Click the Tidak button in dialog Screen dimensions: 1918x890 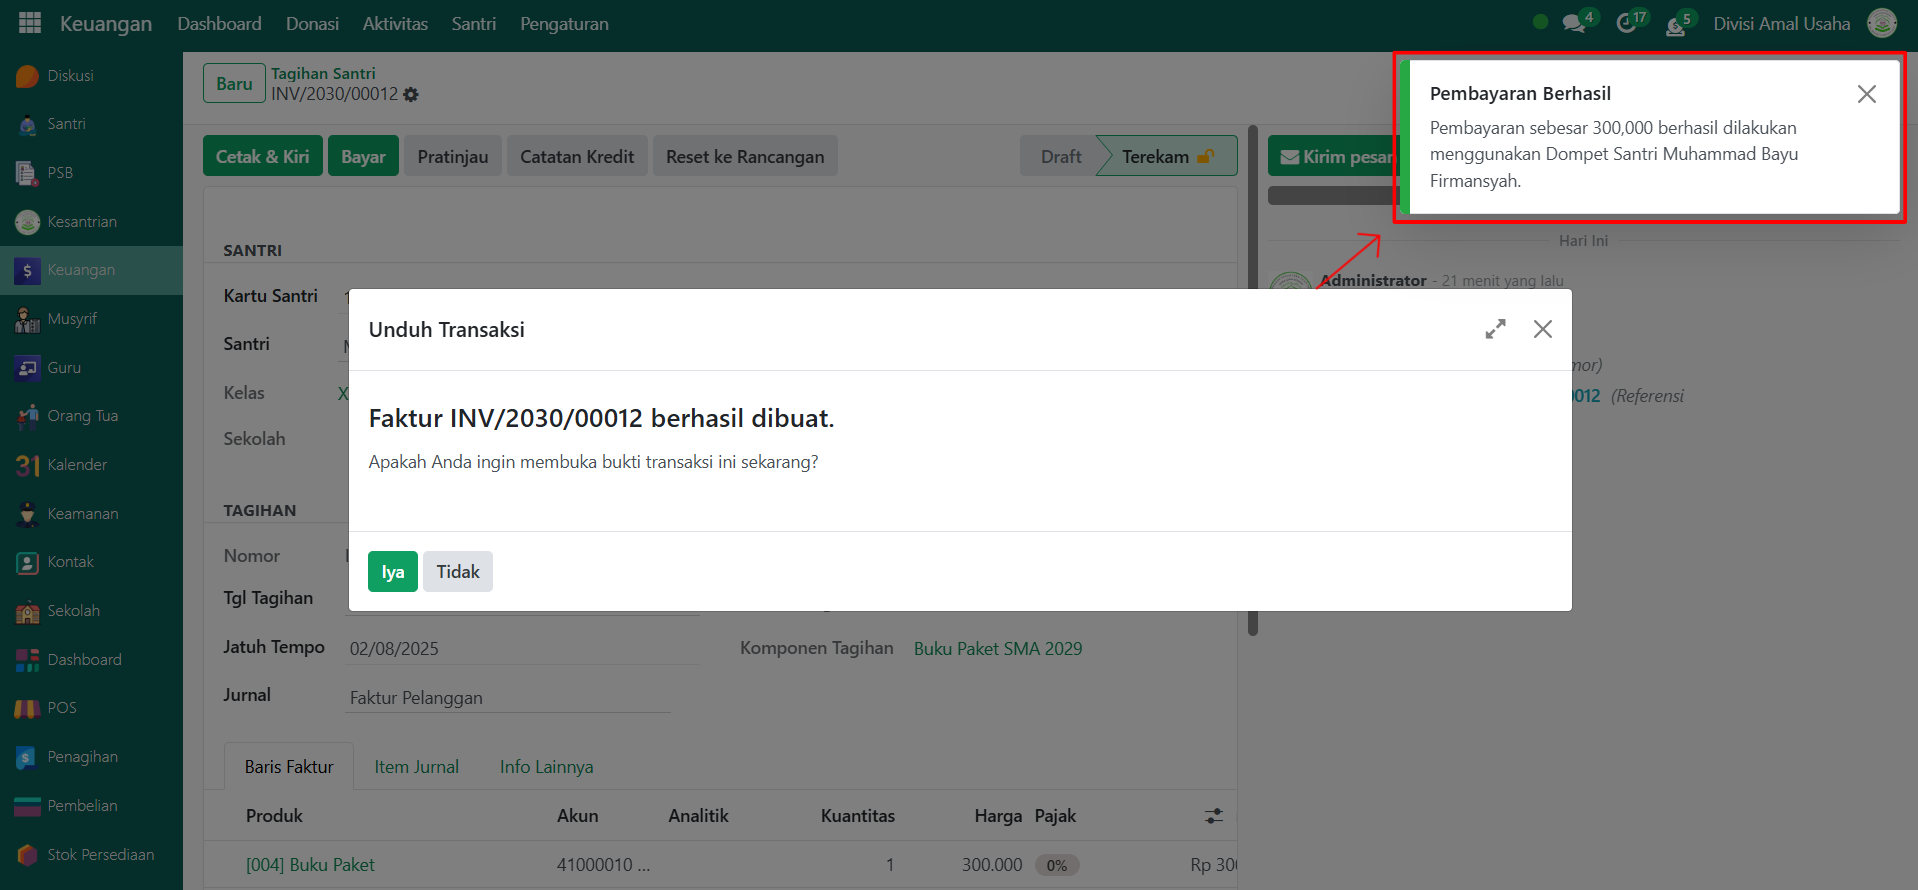[457, 572]
